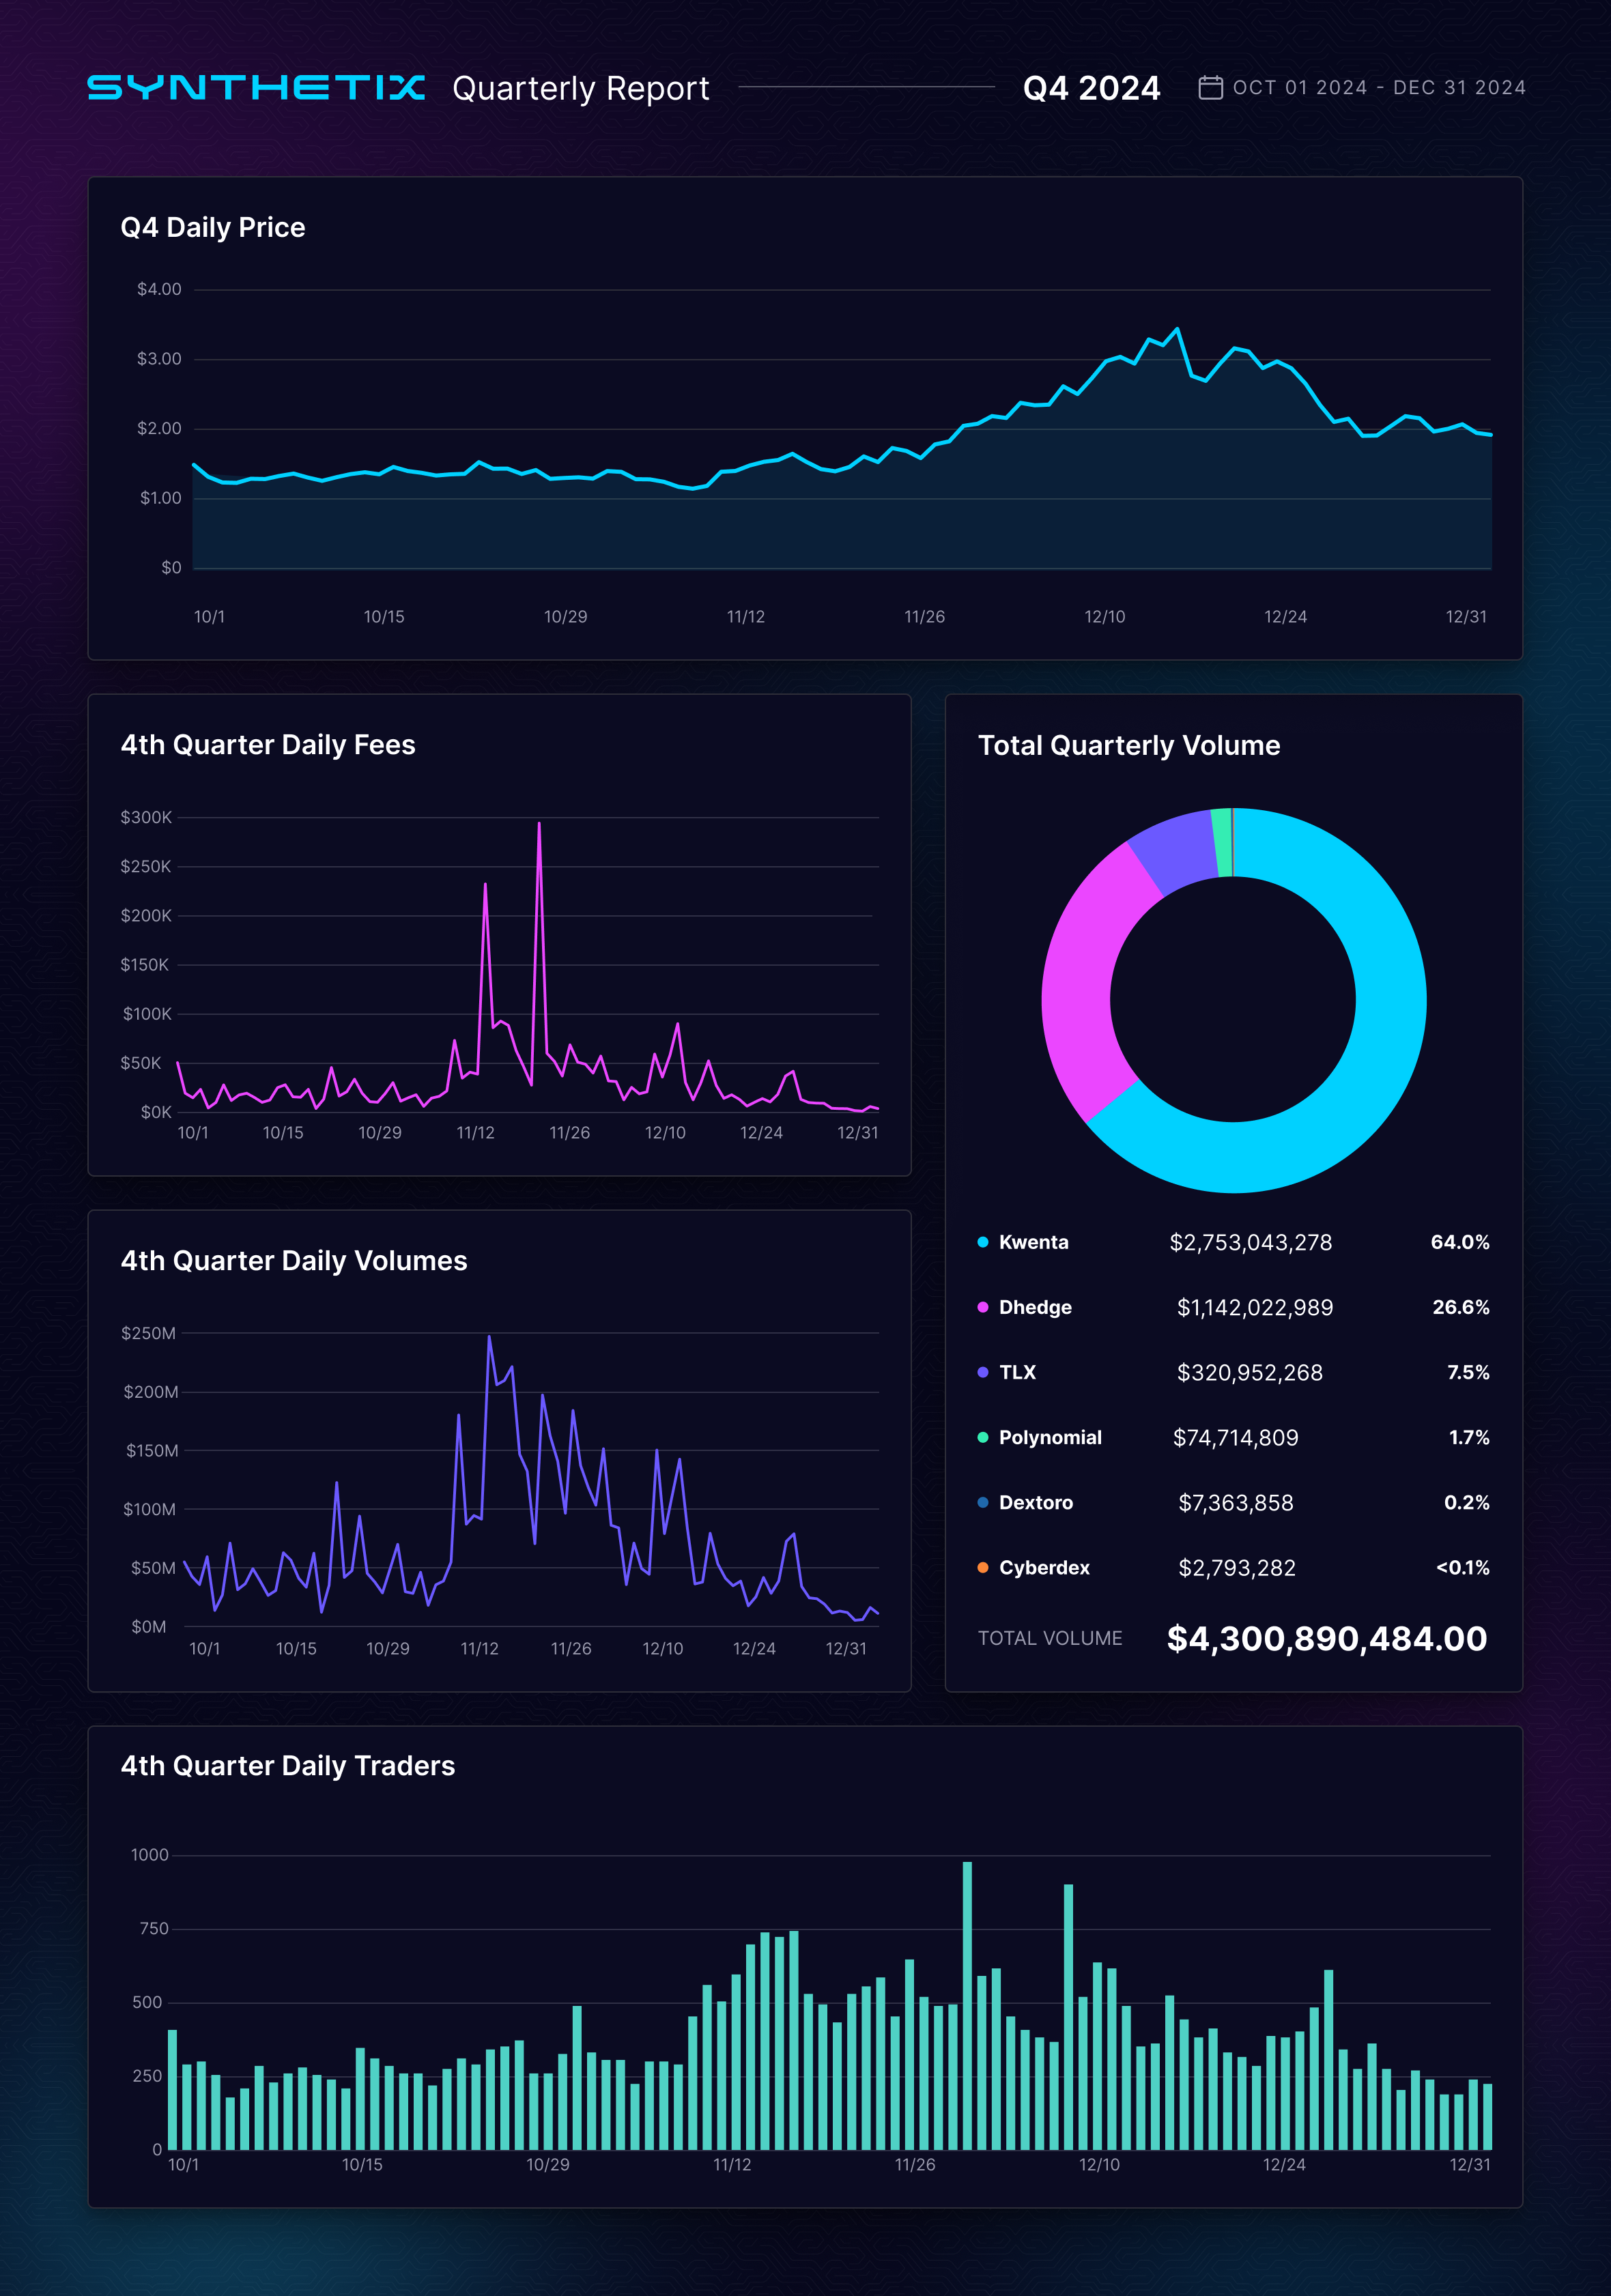Viewport: 1611px width, 2296px height.
Task: Click the calendar icon beside date range
Action: [1210, 88]
